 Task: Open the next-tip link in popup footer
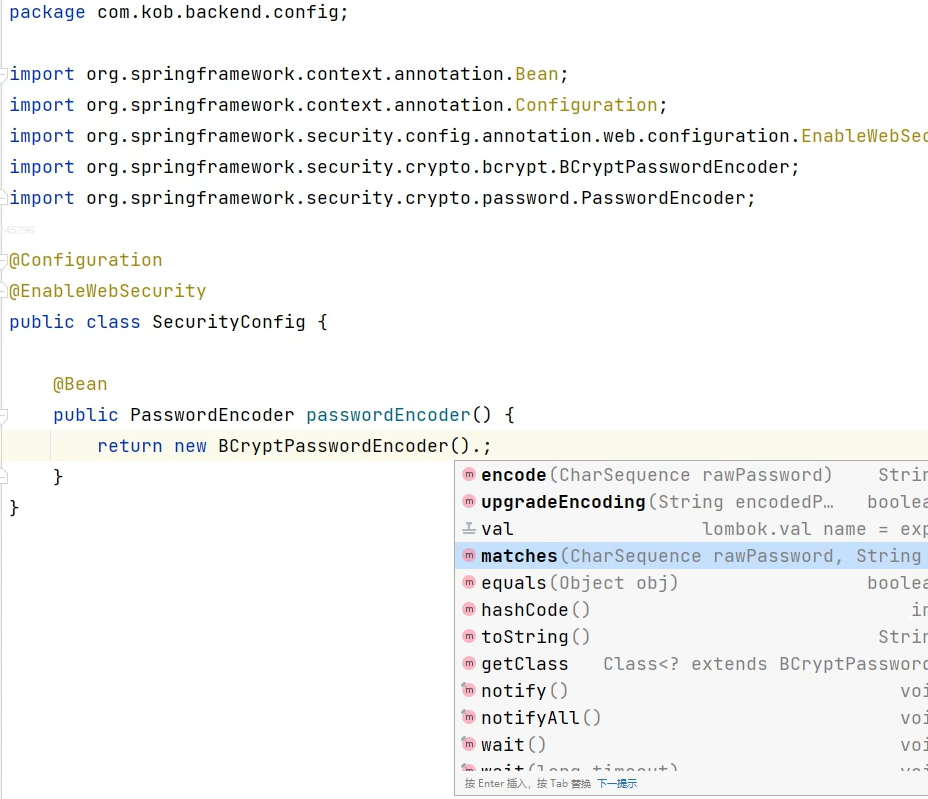[x=617, y=784]
